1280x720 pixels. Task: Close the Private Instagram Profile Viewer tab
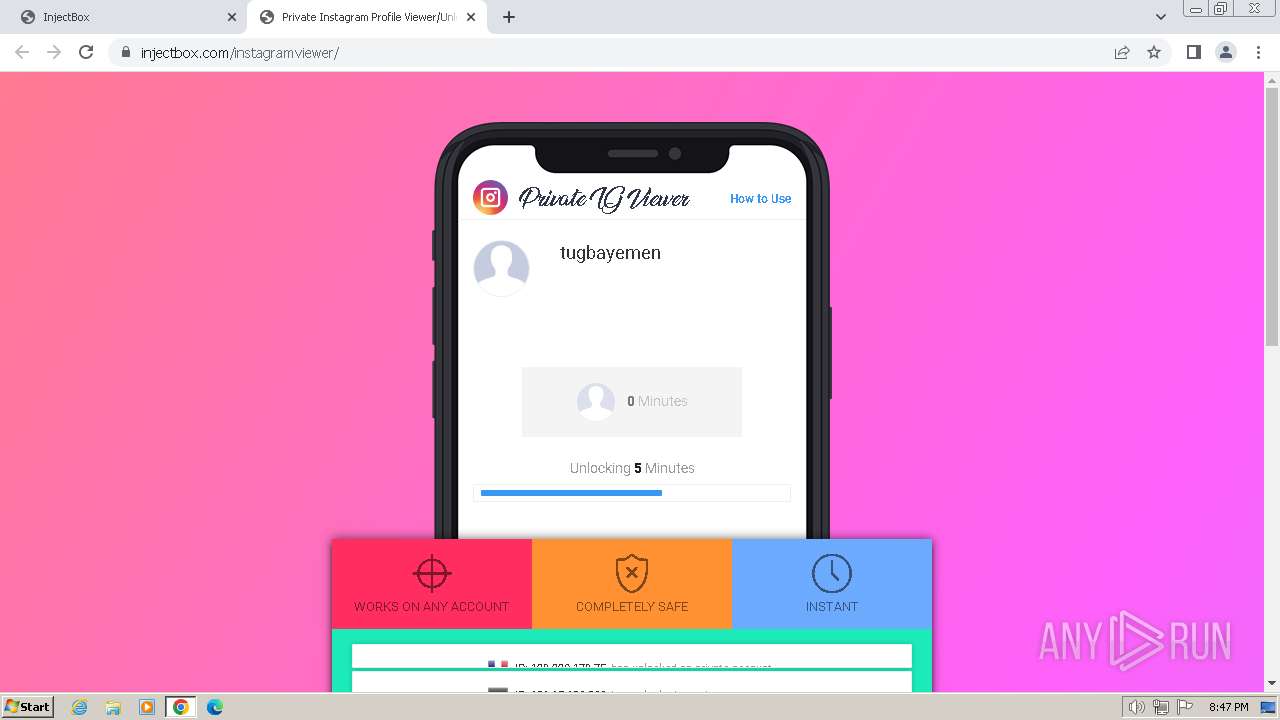pyautogui.click(x=470, y=17)
